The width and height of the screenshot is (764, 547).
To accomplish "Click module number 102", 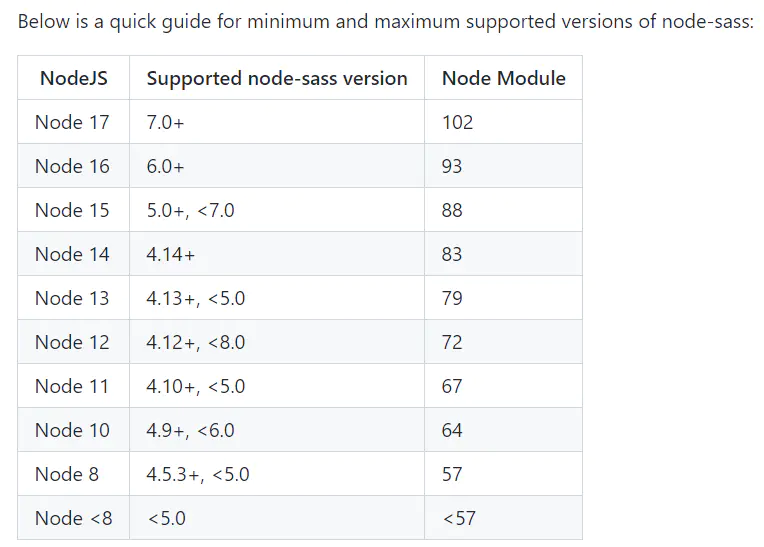I will pos(457,122).
